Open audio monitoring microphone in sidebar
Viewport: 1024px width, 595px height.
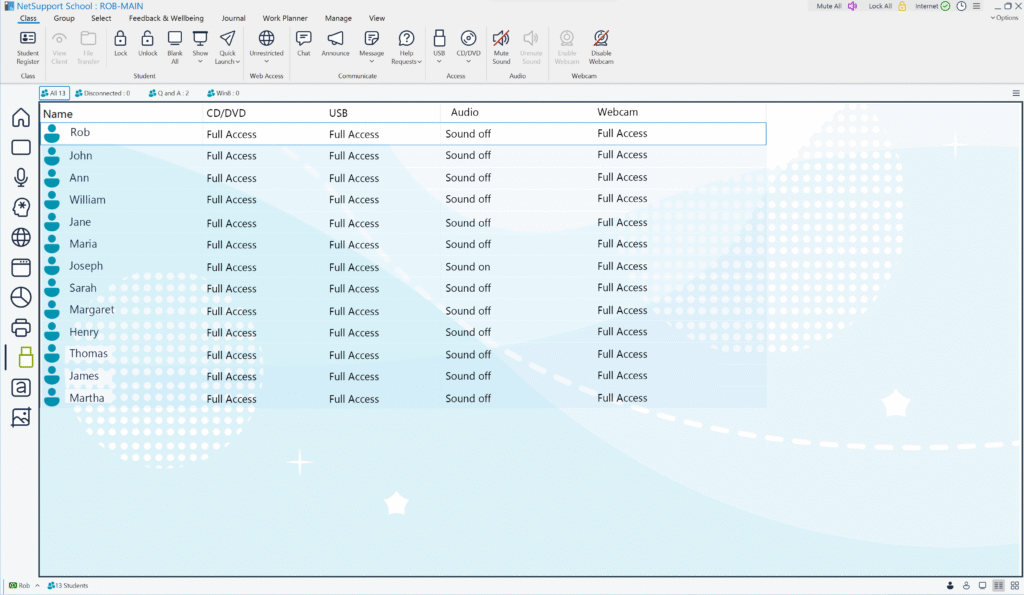(21, 177)
